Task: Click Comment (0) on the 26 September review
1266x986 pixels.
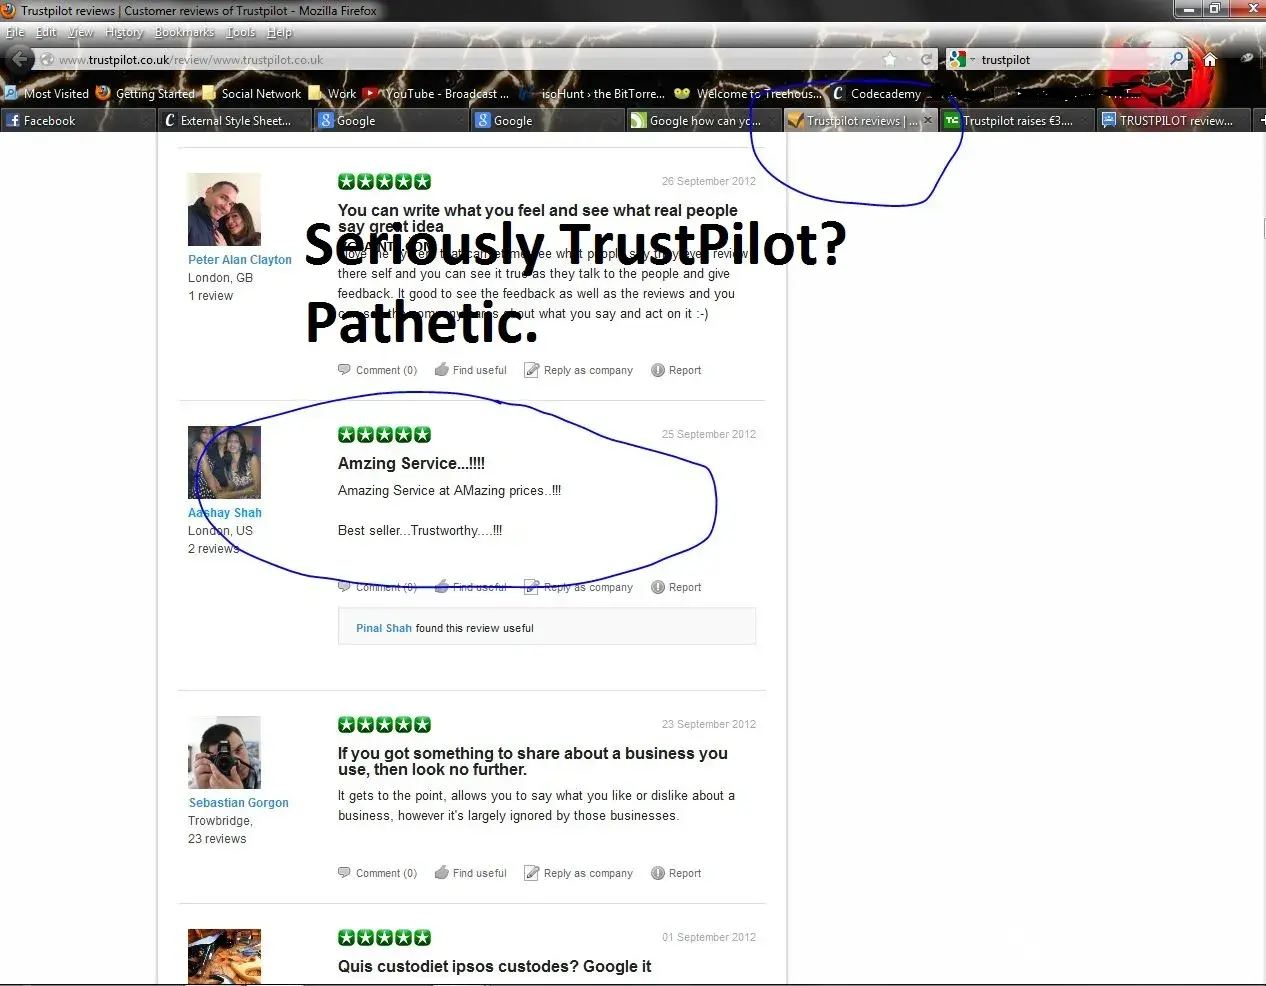Action: click(x=378, y=370)
